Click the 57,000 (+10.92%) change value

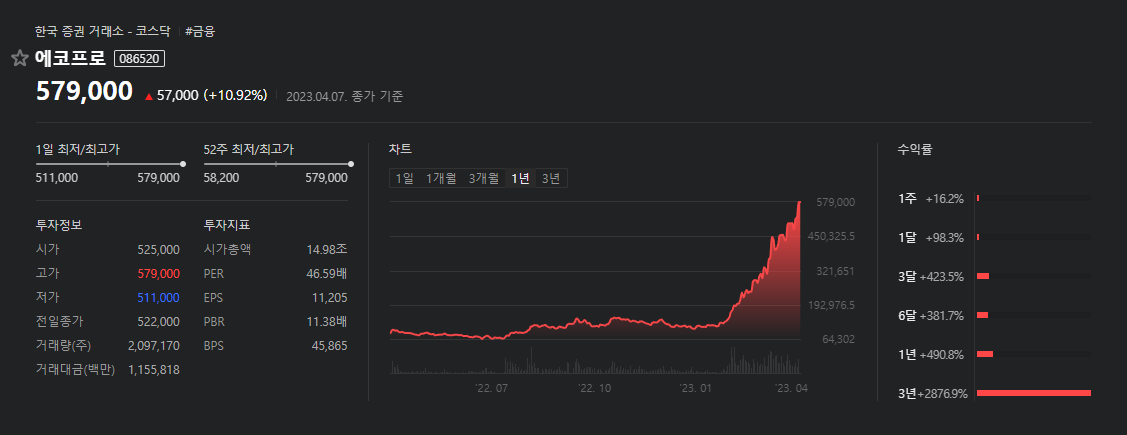click(212, 96)
